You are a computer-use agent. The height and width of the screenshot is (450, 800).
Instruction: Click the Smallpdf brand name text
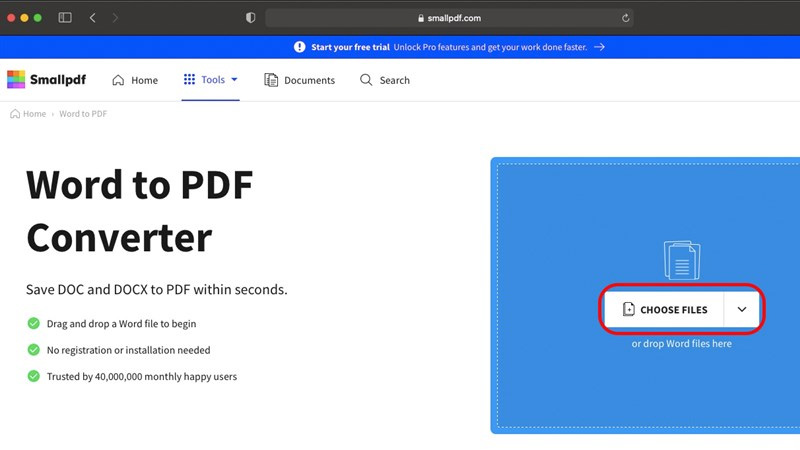point(58,80)
